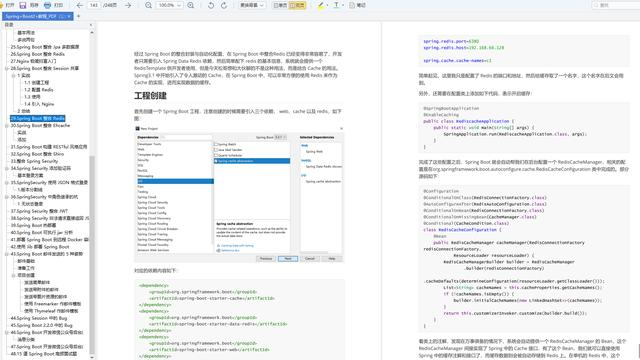Select outline item 27.Nginx
This screenshot has height=360, width=640.
point(33,61)
